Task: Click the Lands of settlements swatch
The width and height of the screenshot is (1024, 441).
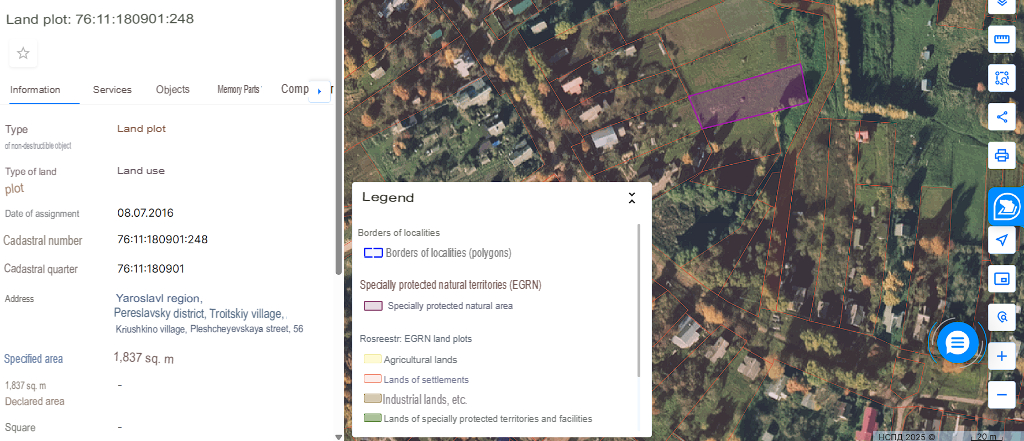Action: tap(373, 379)
